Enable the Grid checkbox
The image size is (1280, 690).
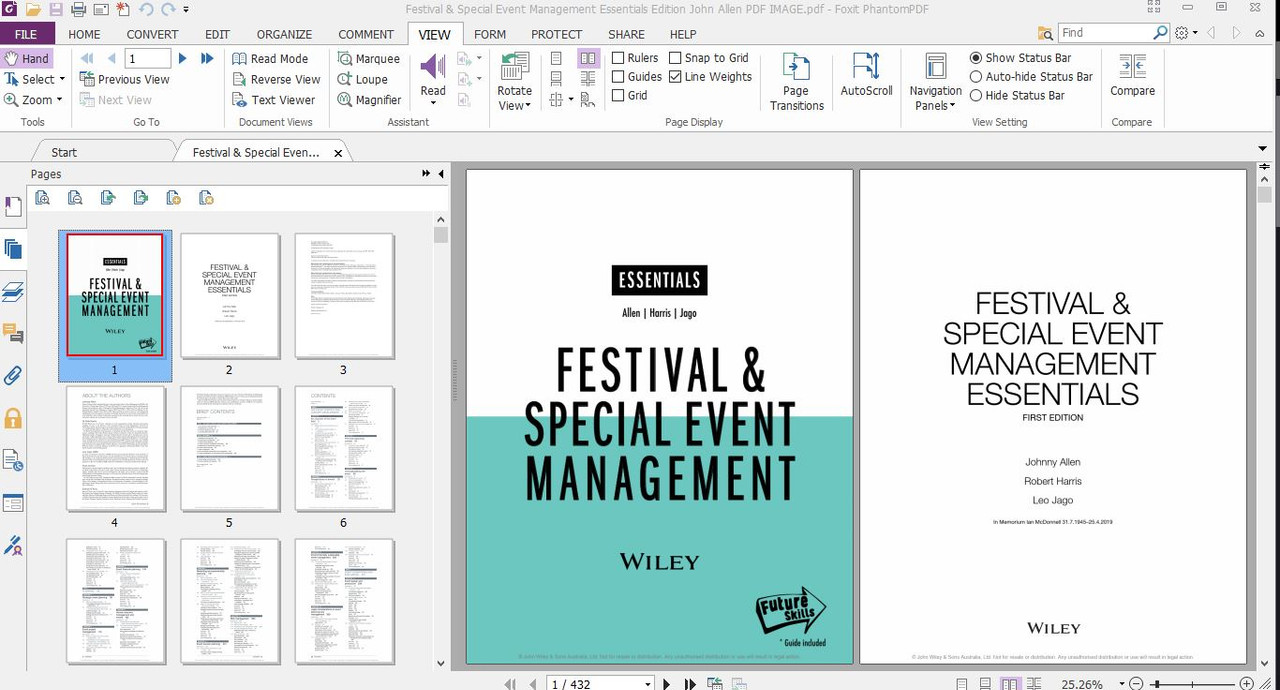tap(618, 96)
